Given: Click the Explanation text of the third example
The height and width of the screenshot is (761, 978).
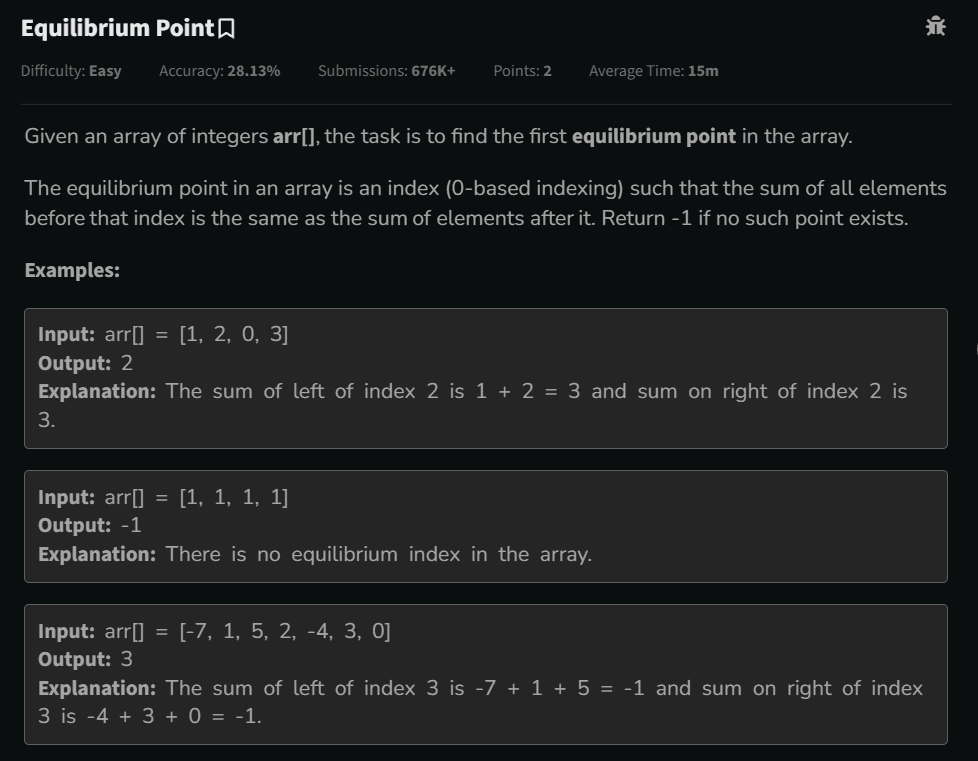Looking at the screenshot, I should coord(97,688).
